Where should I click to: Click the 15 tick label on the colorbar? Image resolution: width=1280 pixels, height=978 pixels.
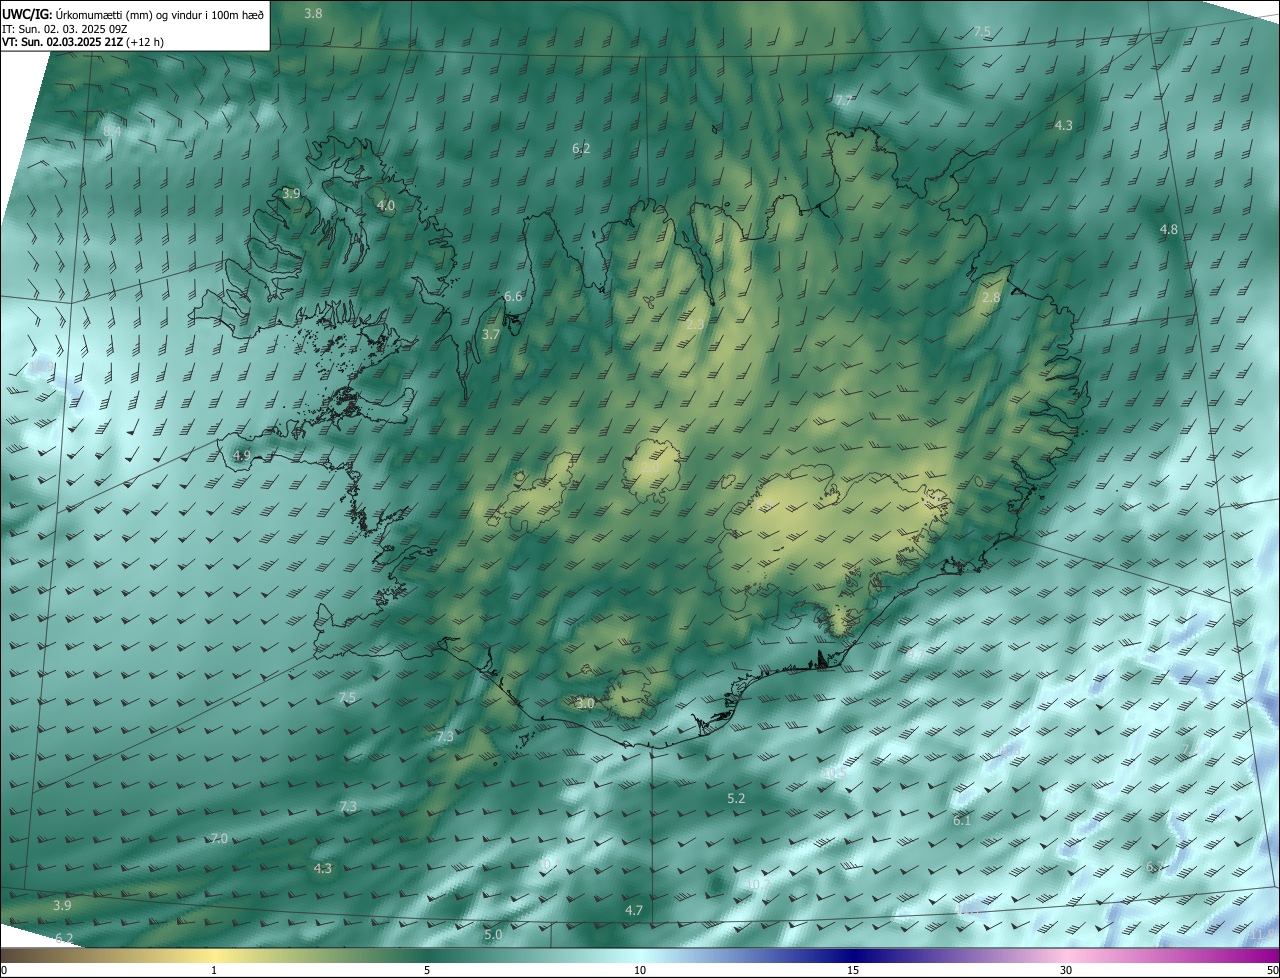853,970
